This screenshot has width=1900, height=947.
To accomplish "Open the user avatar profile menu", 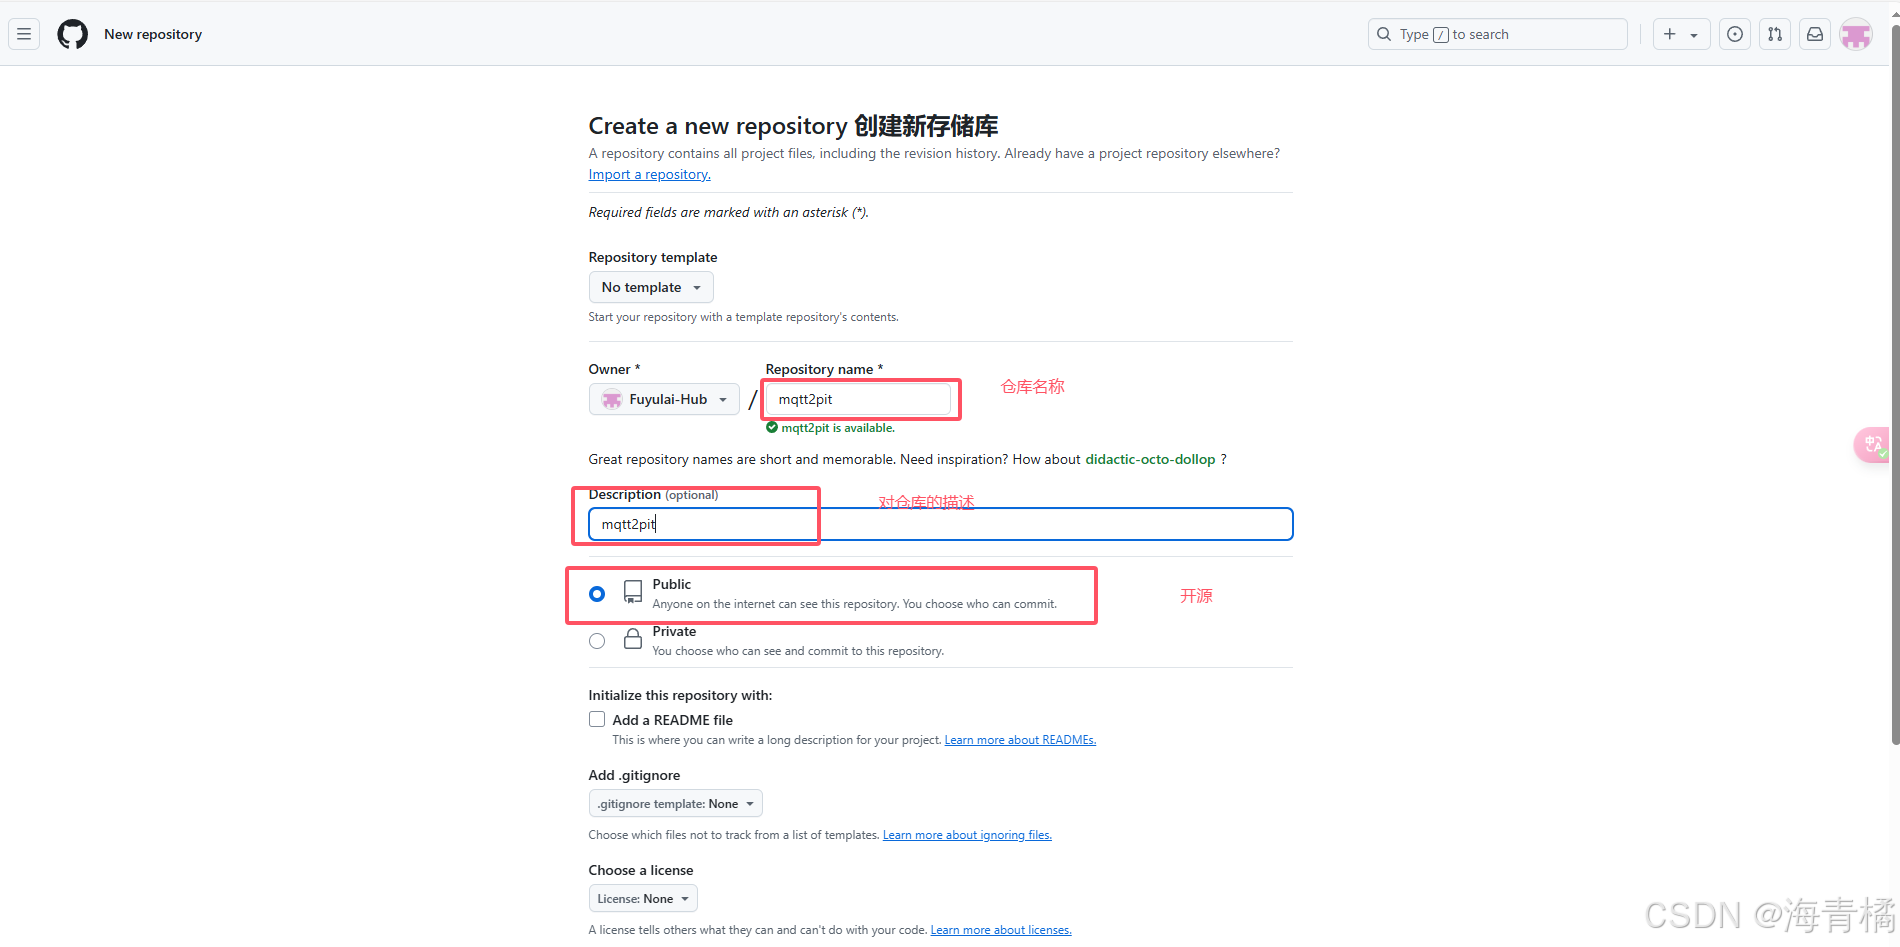I will (x=1856, y=34).
